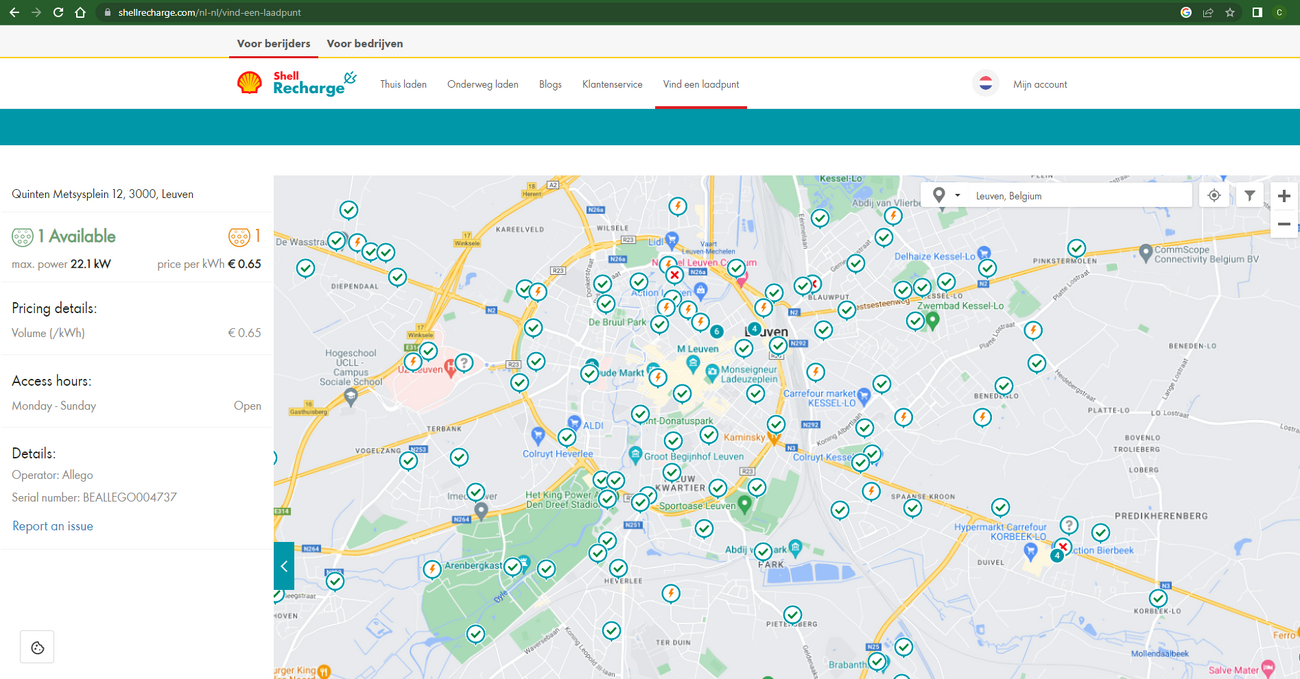Click the Abdij van Park pin

click(795, 548)
